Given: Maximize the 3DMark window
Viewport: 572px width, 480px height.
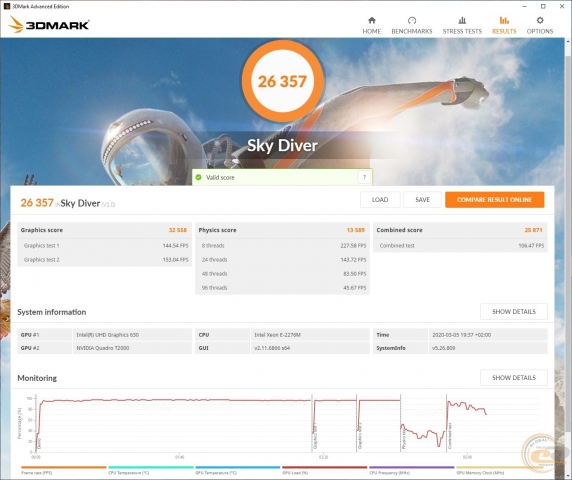Looking at the screenshot, I should (x=543, y=6).
